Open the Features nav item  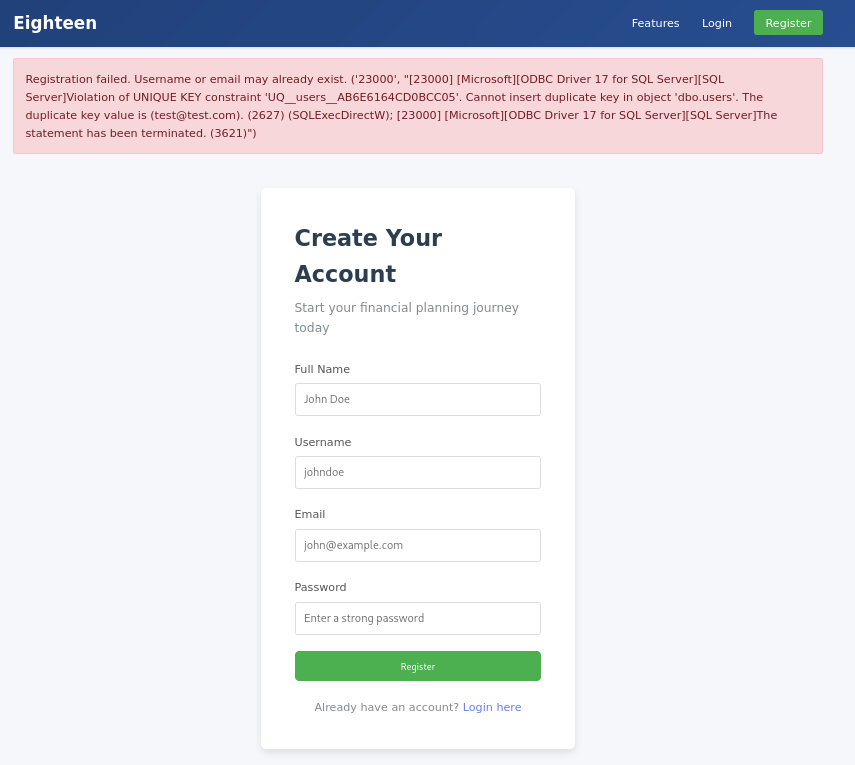[655, 23]
